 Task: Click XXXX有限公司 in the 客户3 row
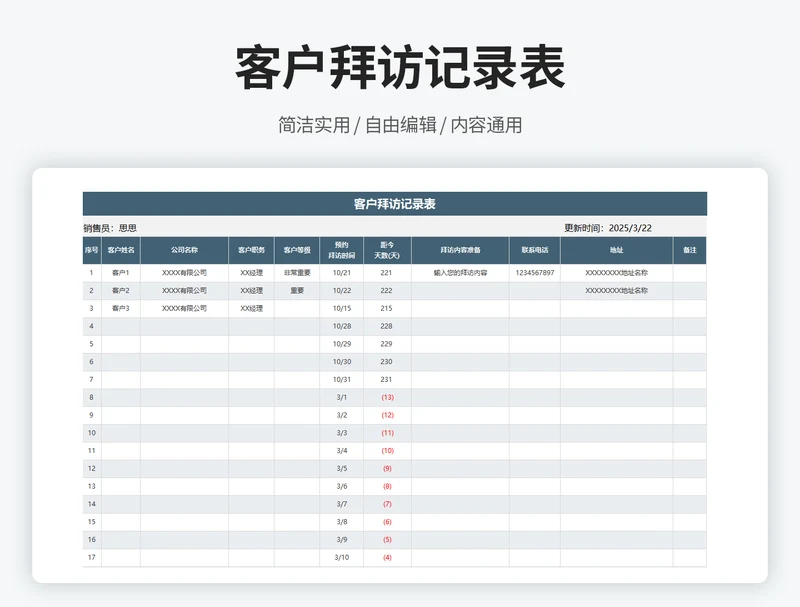click(x=184, y=309)
